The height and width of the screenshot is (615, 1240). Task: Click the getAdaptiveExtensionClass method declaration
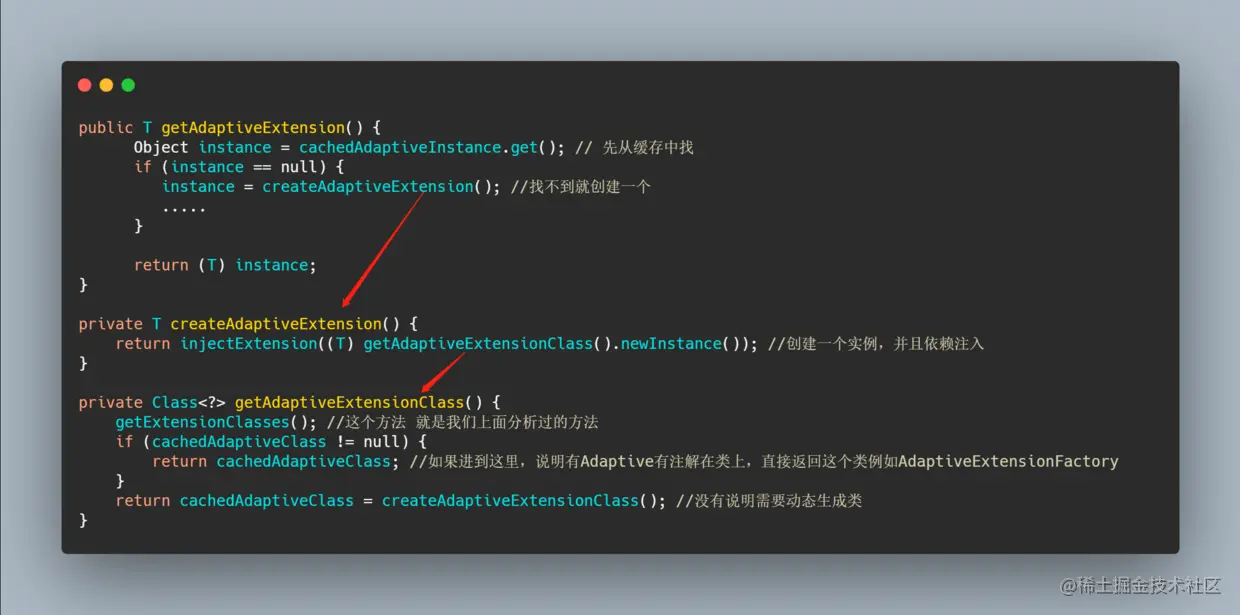coord(349,402)
